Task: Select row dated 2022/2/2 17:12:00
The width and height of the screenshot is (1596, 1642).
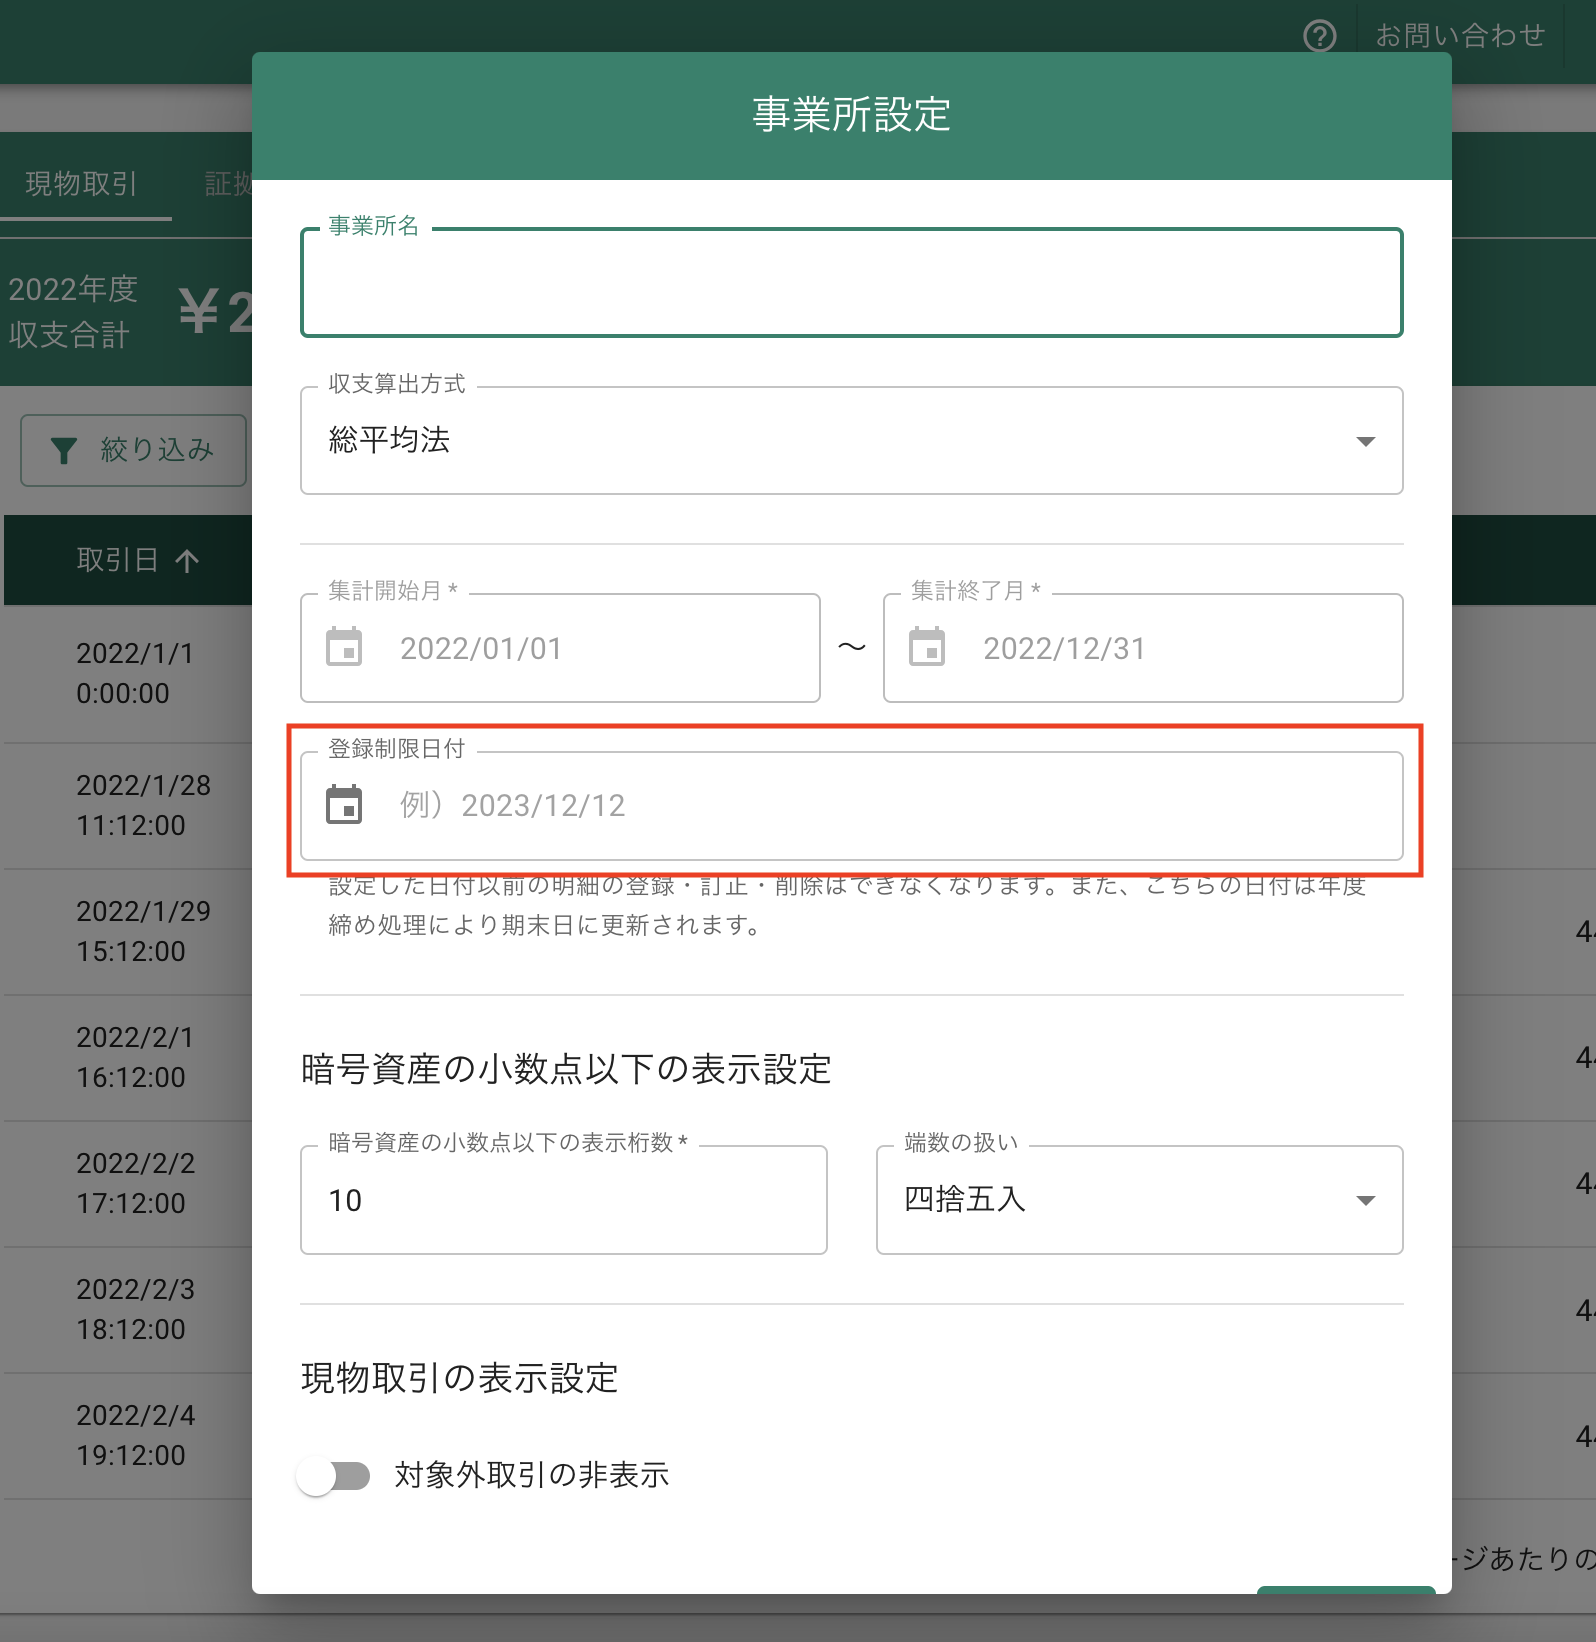Action: coord(128,1183)
